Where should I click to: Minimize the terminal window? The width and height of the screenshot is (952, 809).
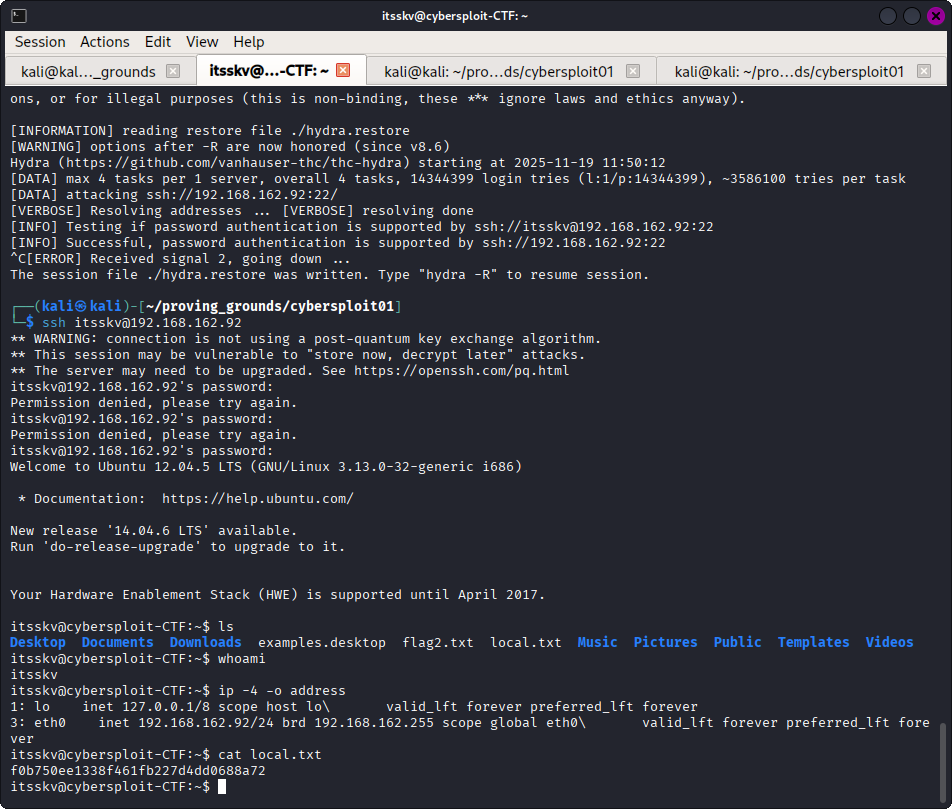click(888, 16)
